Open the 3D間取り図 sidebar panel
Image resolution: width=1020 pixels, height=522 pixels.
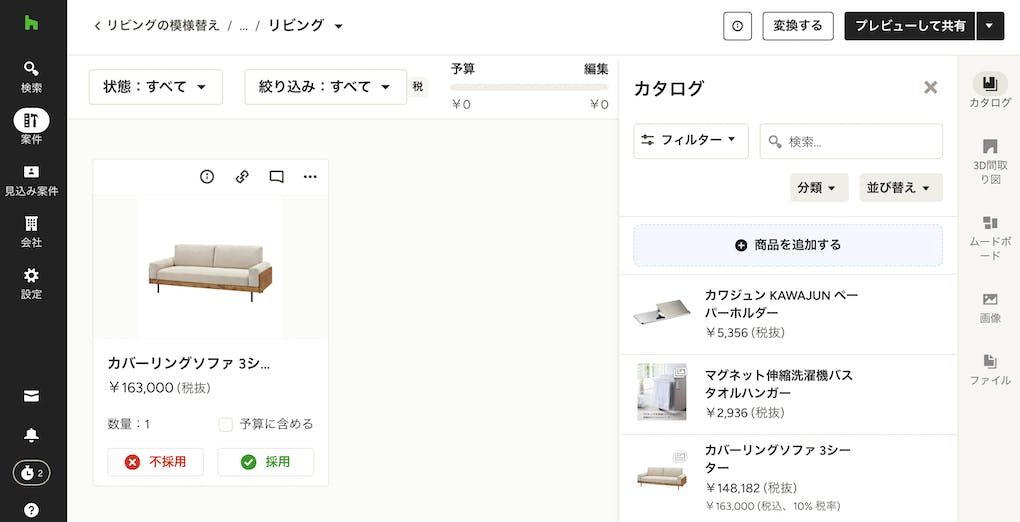989,161
